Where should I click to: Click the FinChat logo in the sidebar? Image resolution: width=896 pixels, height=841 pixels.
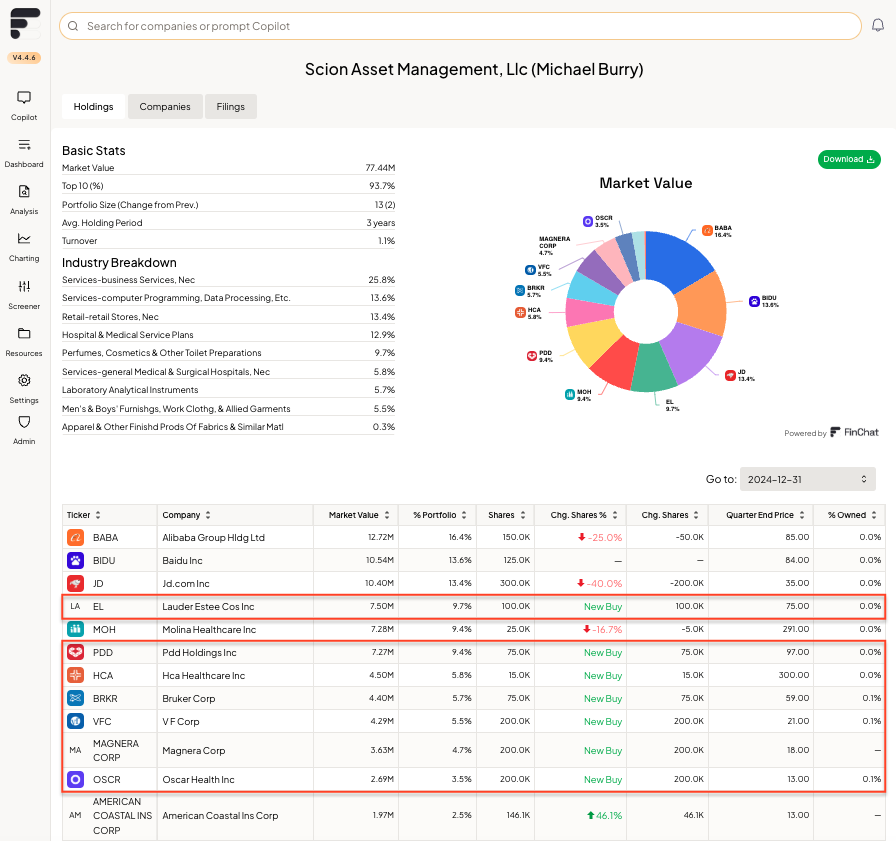tap(25, 23)
